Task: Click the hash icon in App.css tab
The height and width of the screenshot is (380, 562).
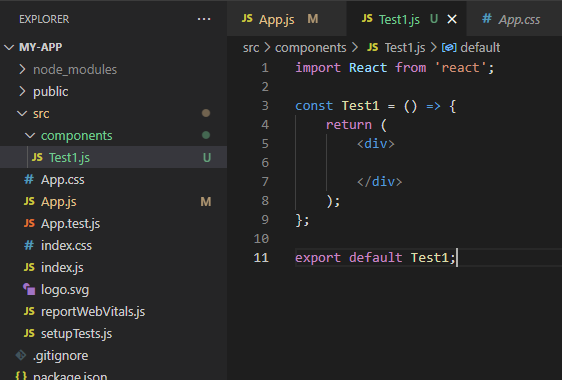Action: pos(487,18)
